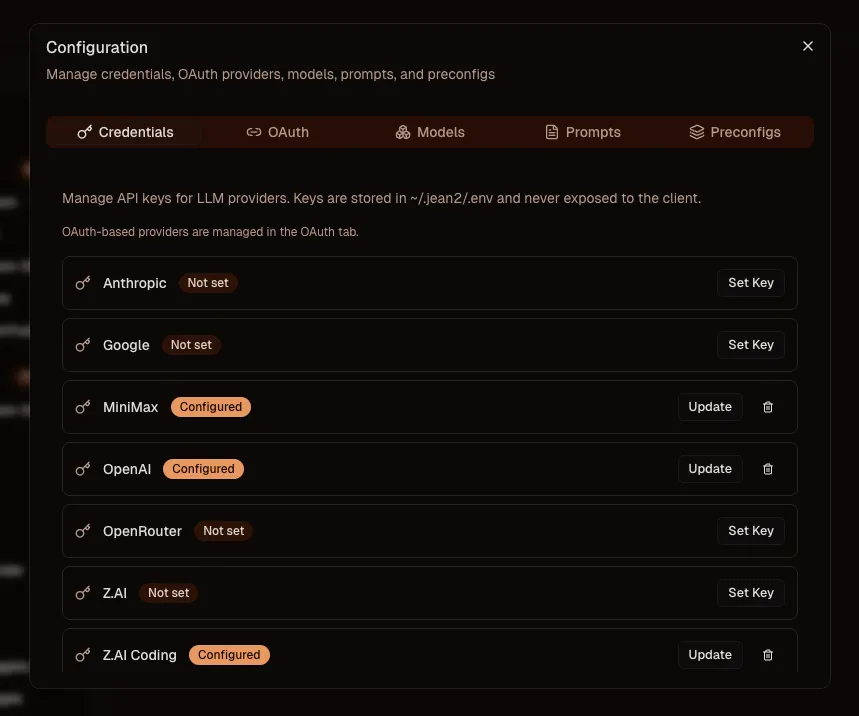Screen dimensions: 859x716
Task: Click the key icon beside OpenRouter
Action: [x=83, y=531]
